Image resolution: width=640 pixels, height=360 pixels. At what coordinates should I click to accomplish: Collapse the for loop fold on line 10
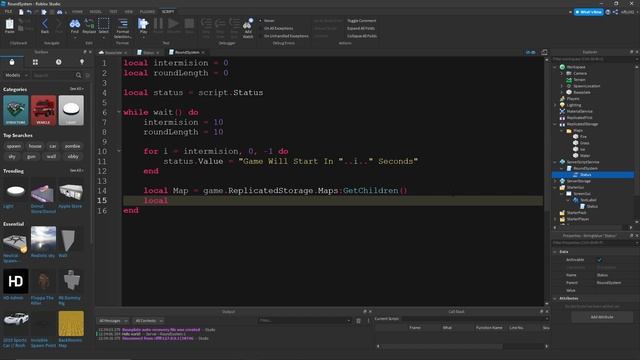(119, 151)
